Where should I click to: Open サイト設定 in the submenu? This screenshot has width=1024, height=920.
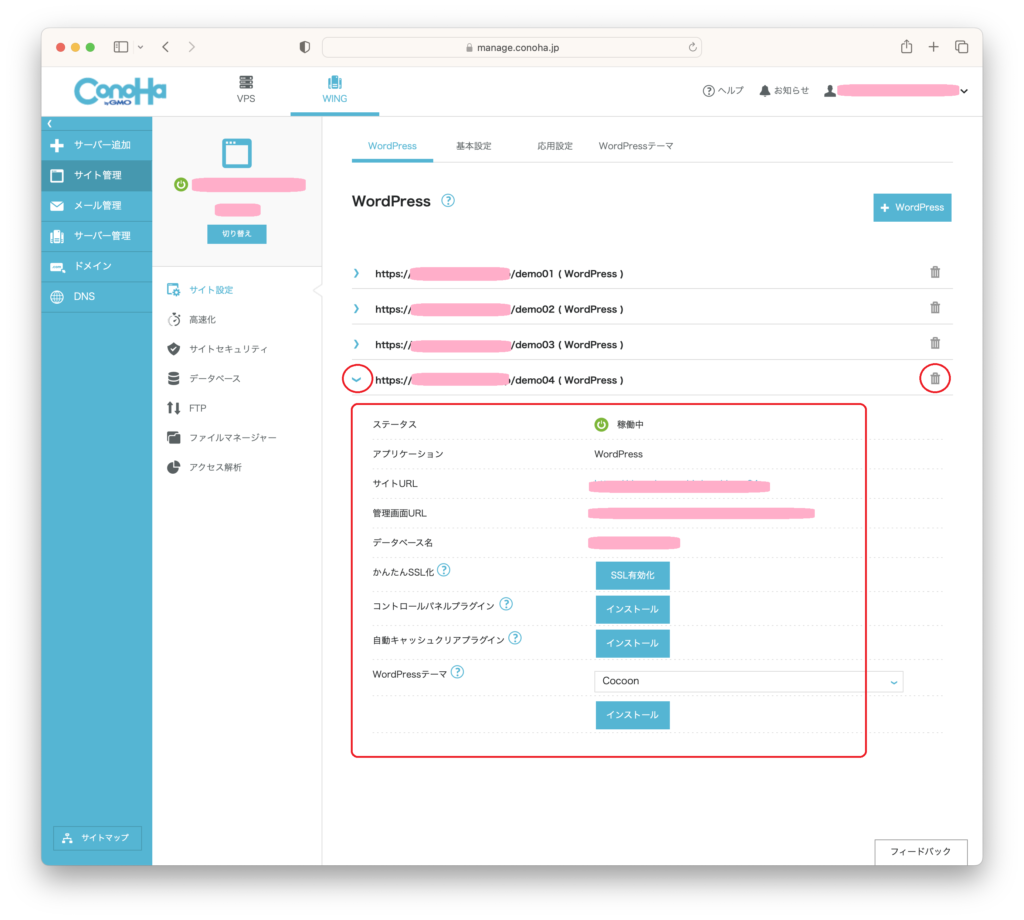pos(200,290)
